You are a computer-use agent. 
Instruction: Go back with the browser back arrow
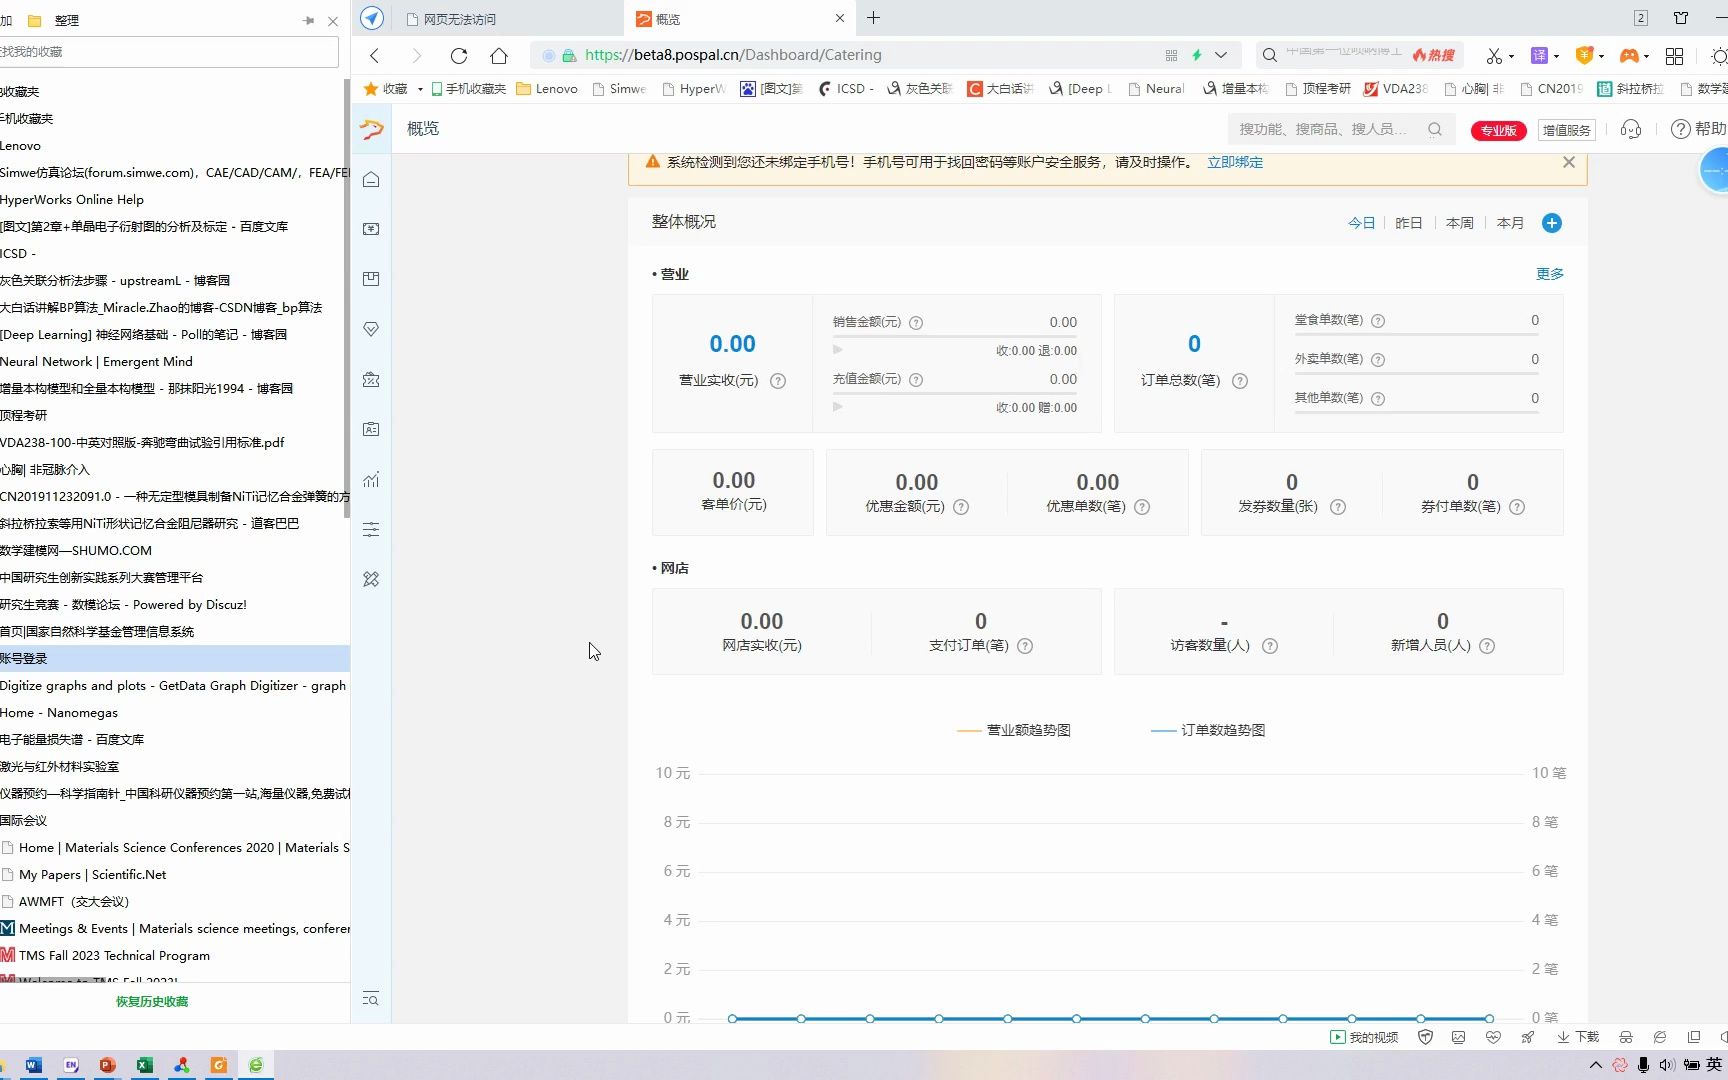tap(375, 55)
